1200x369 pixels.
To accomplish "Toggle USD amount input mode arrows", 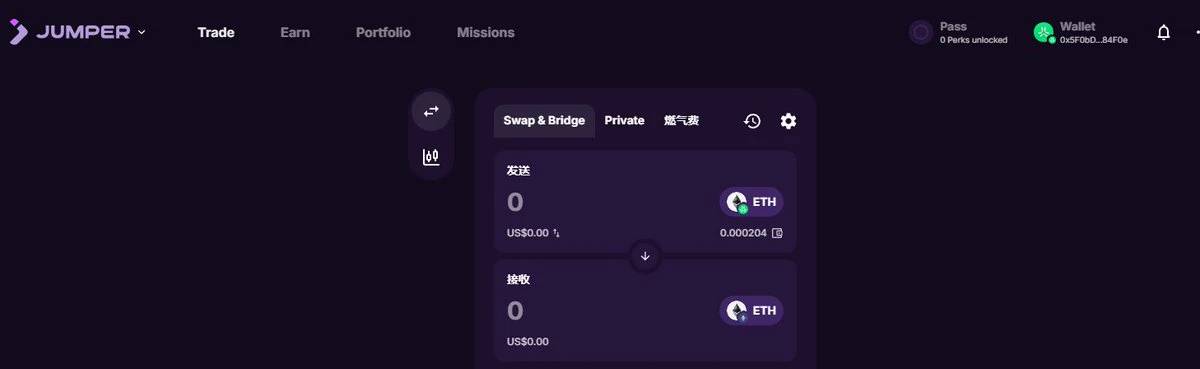I will (x=557, y=233).
